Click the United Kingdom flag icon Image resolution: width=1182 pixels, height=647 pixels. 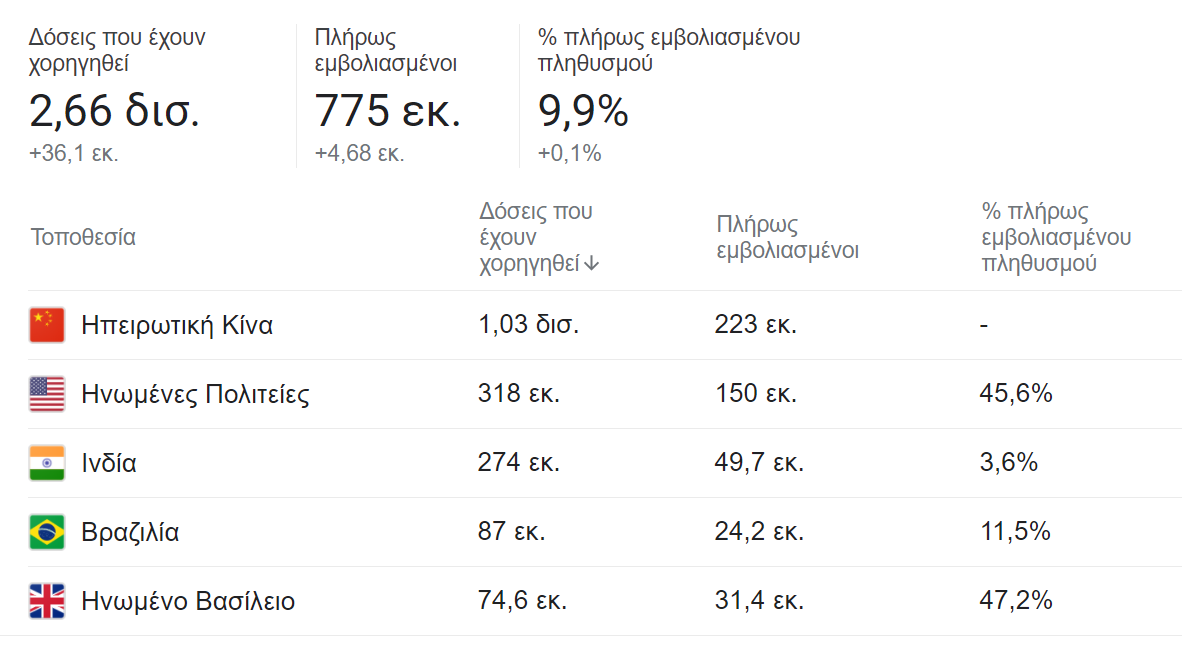(47, 601)
